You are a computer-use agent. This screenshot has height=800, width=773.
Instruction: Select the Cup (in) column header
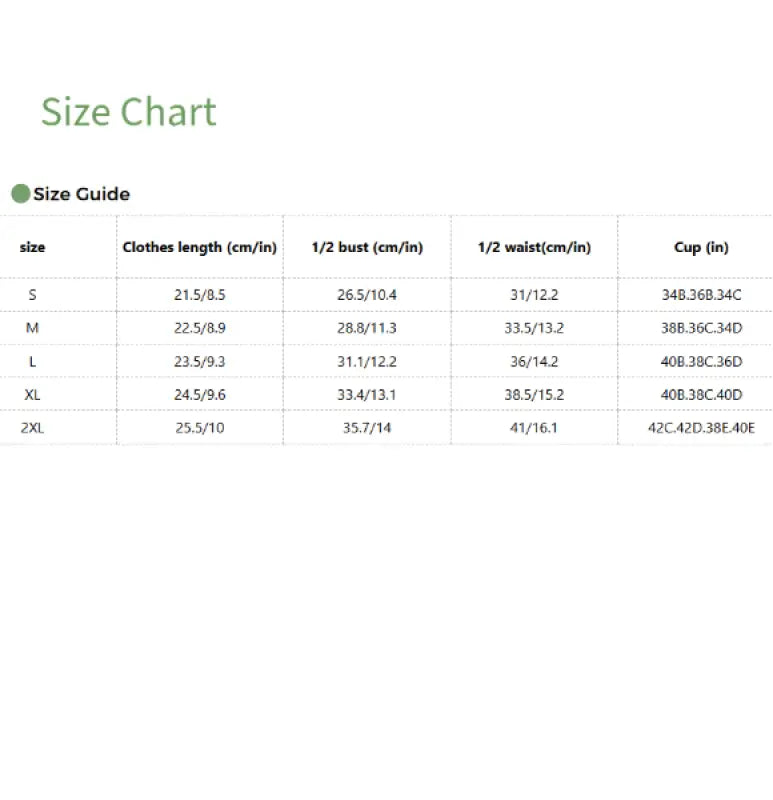coord(701,247)
